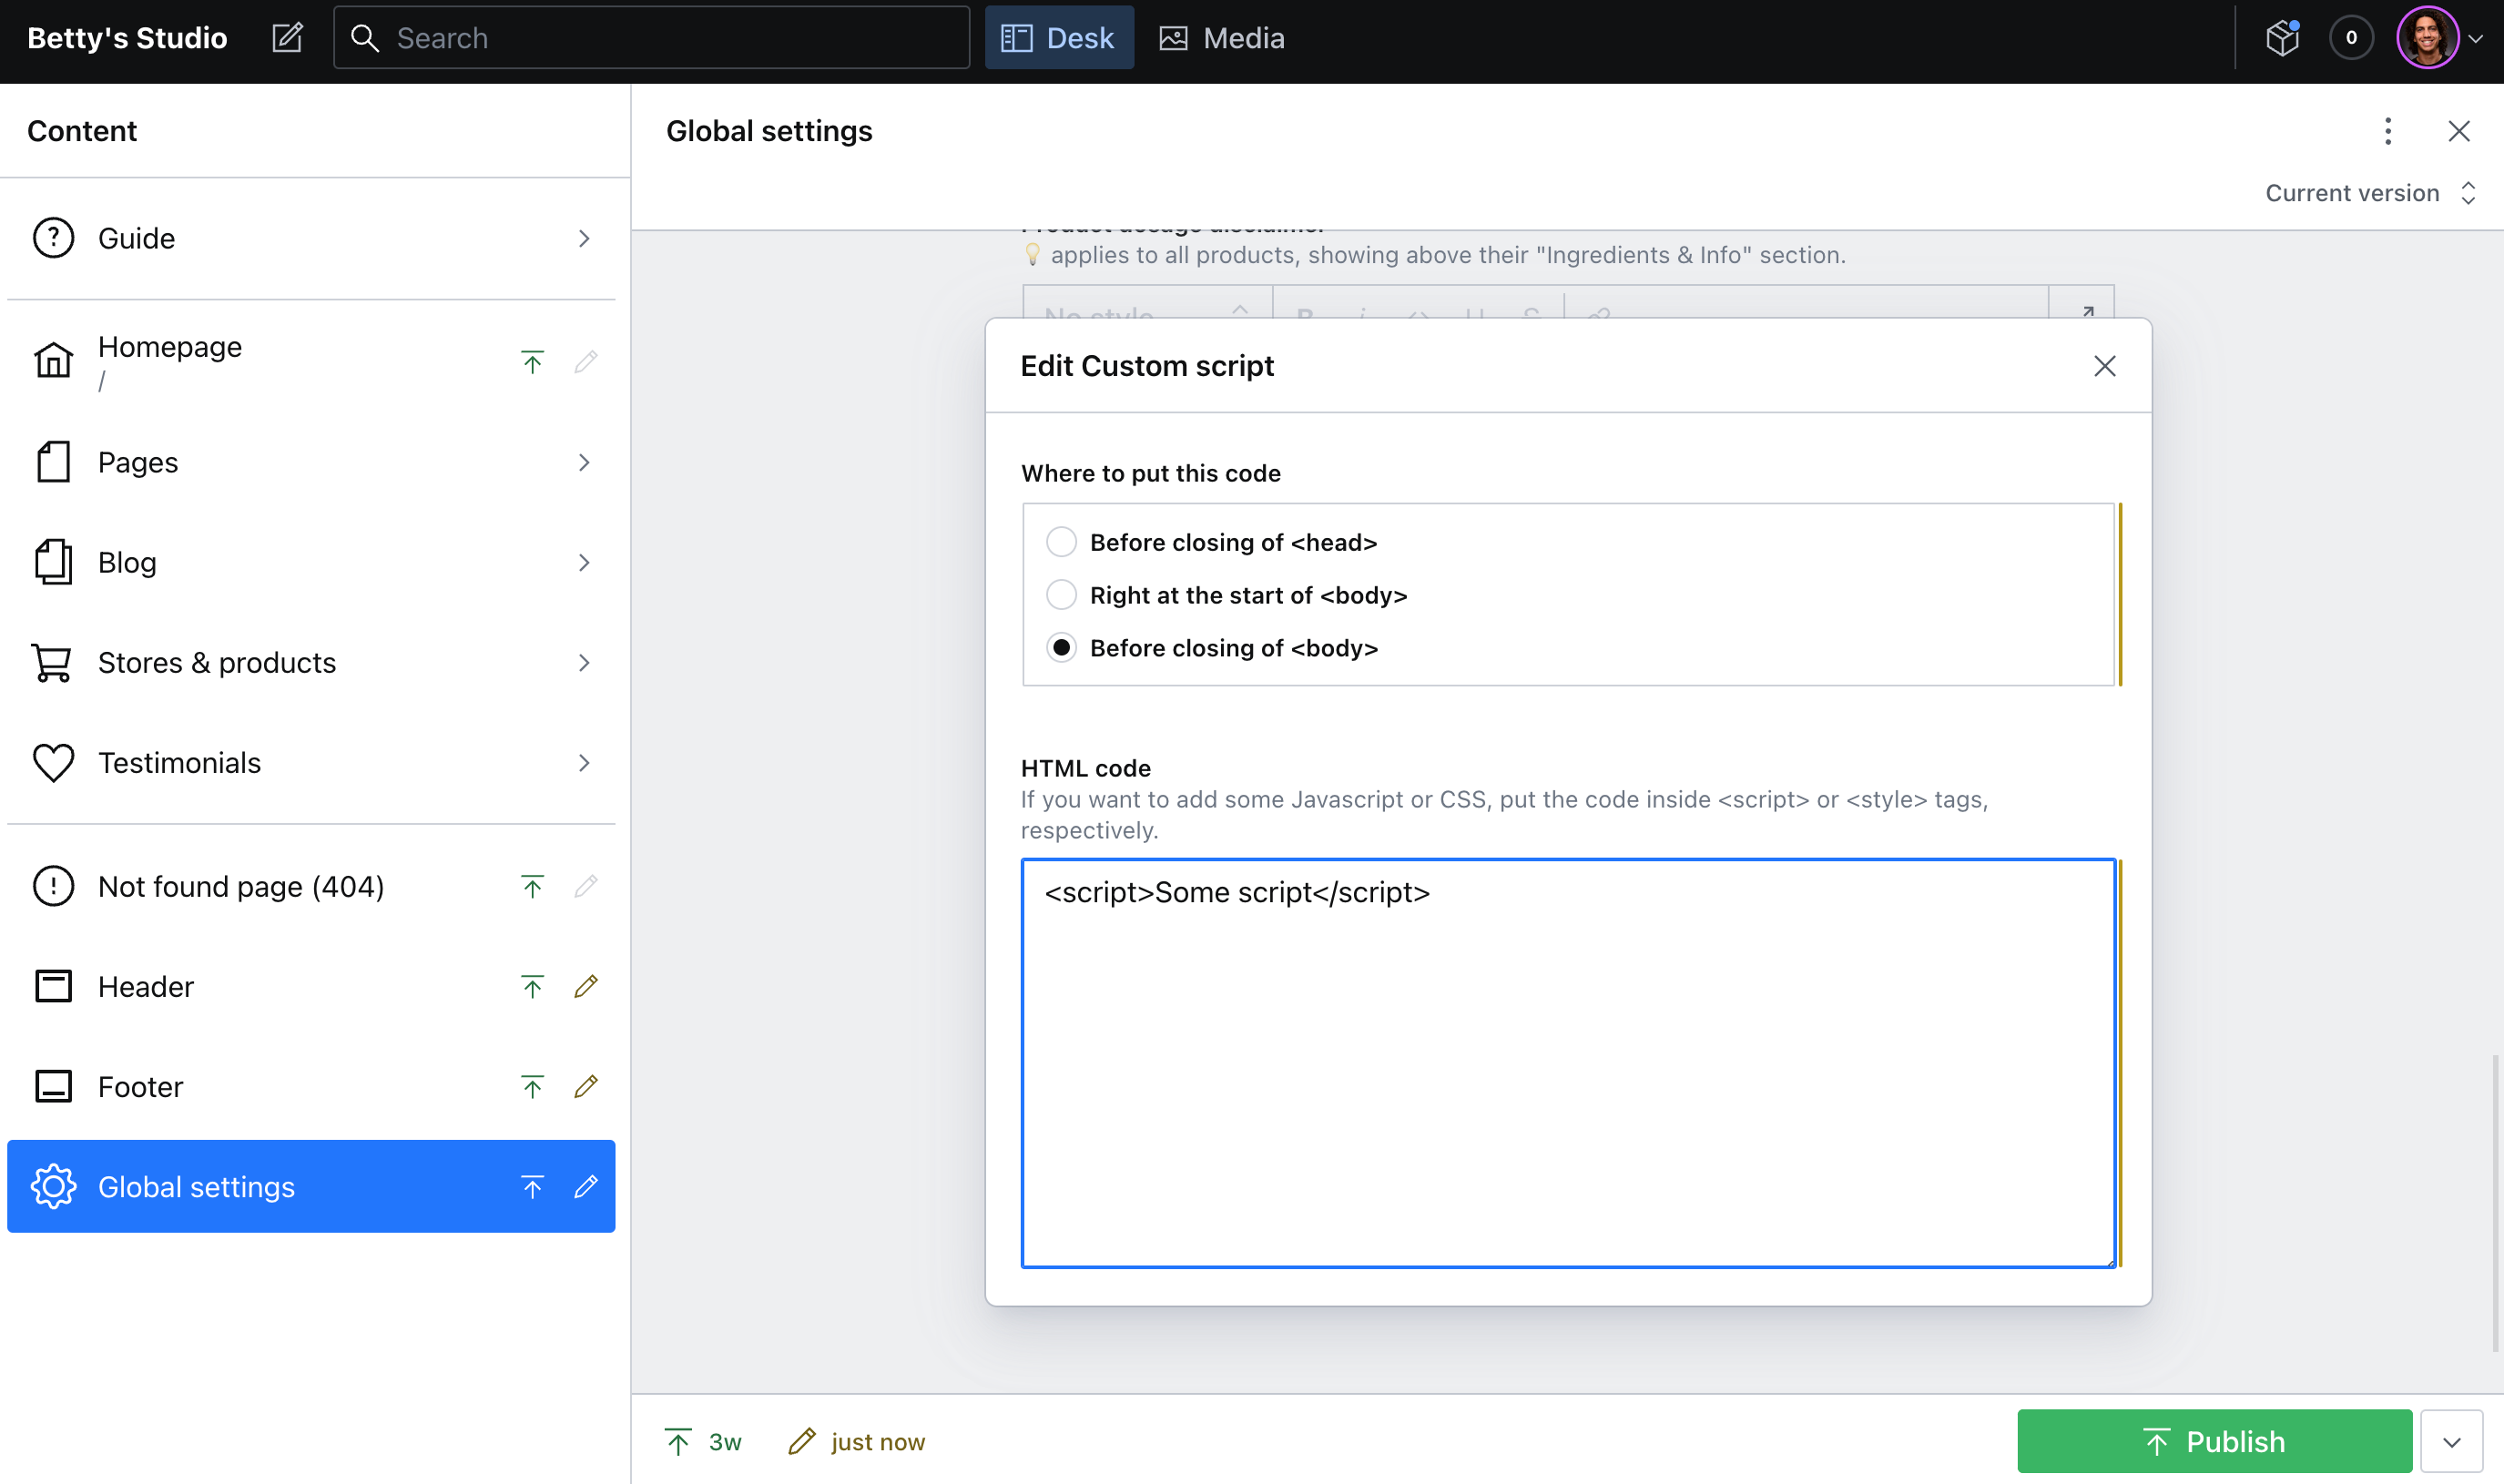The height and width of the screenshot is (1484, 2504).
Task: Expand the Current version selector
Action: (2369, 193)
